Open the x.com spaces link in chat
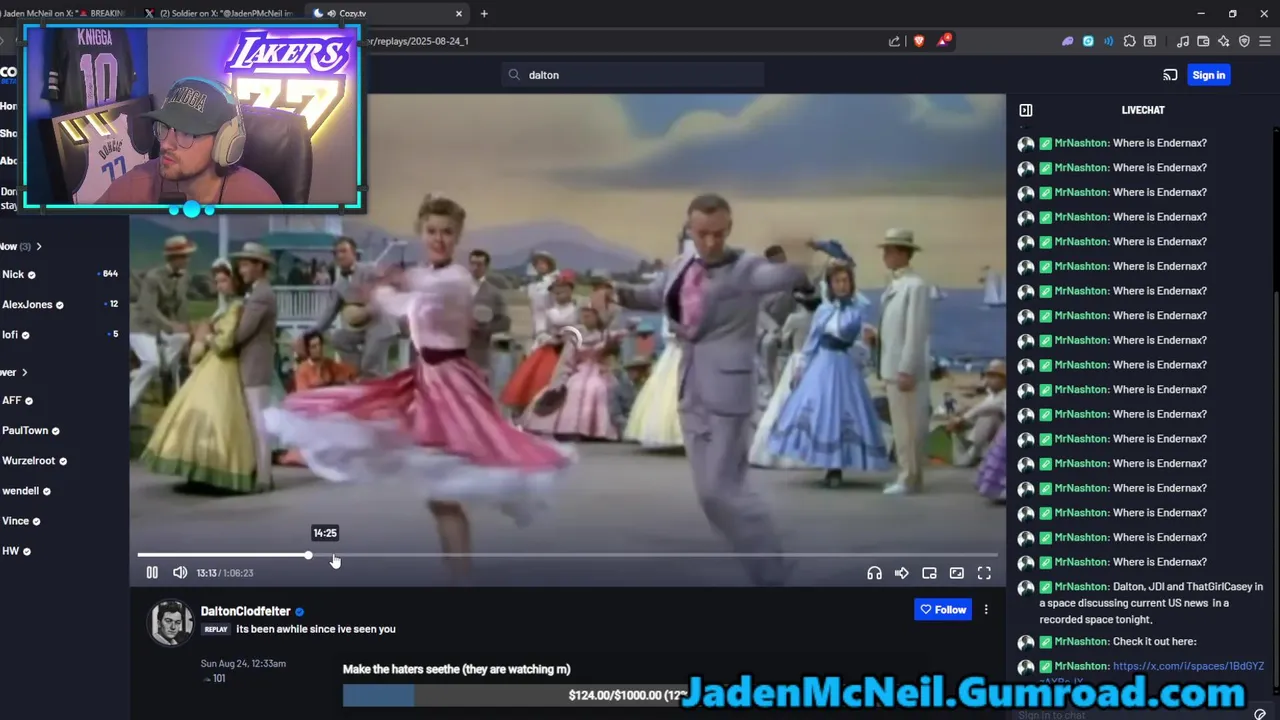 click(1188, 666)
